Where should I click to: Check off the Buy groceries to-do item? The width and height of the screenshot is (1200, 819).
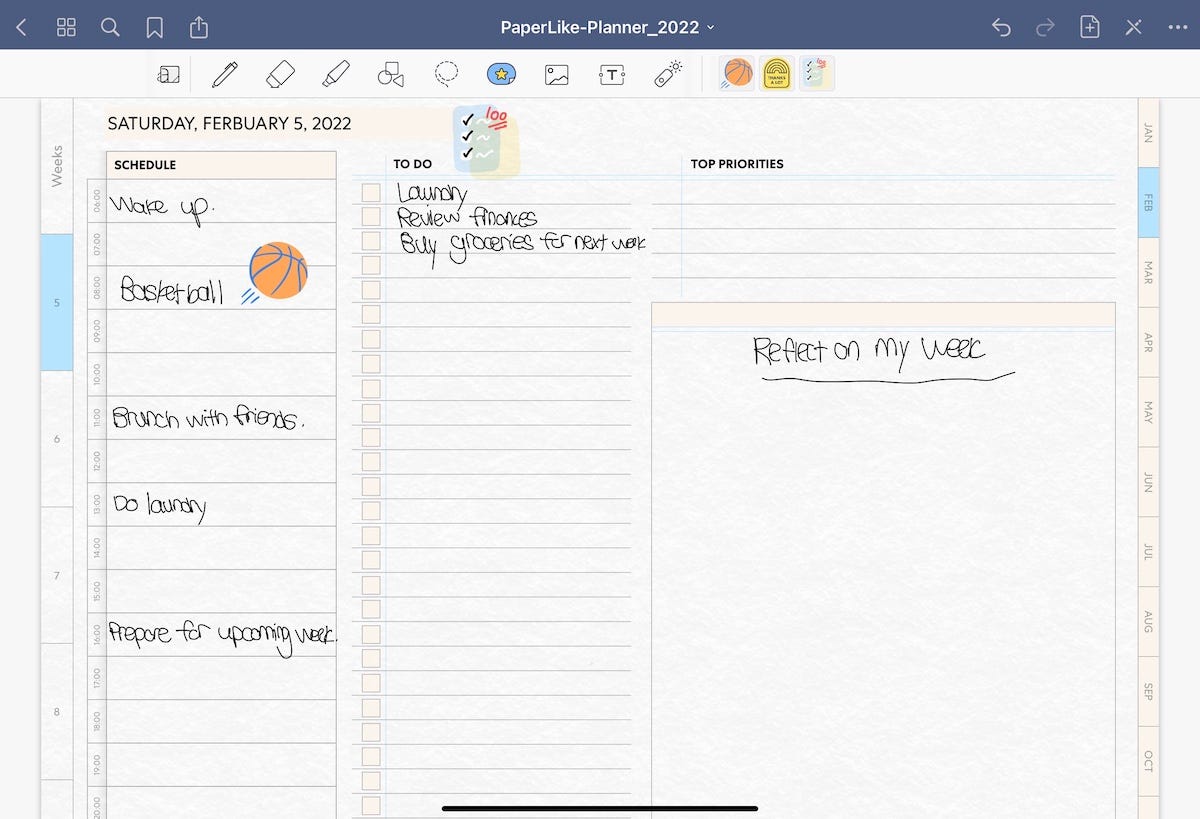click(x=371, y=241)
